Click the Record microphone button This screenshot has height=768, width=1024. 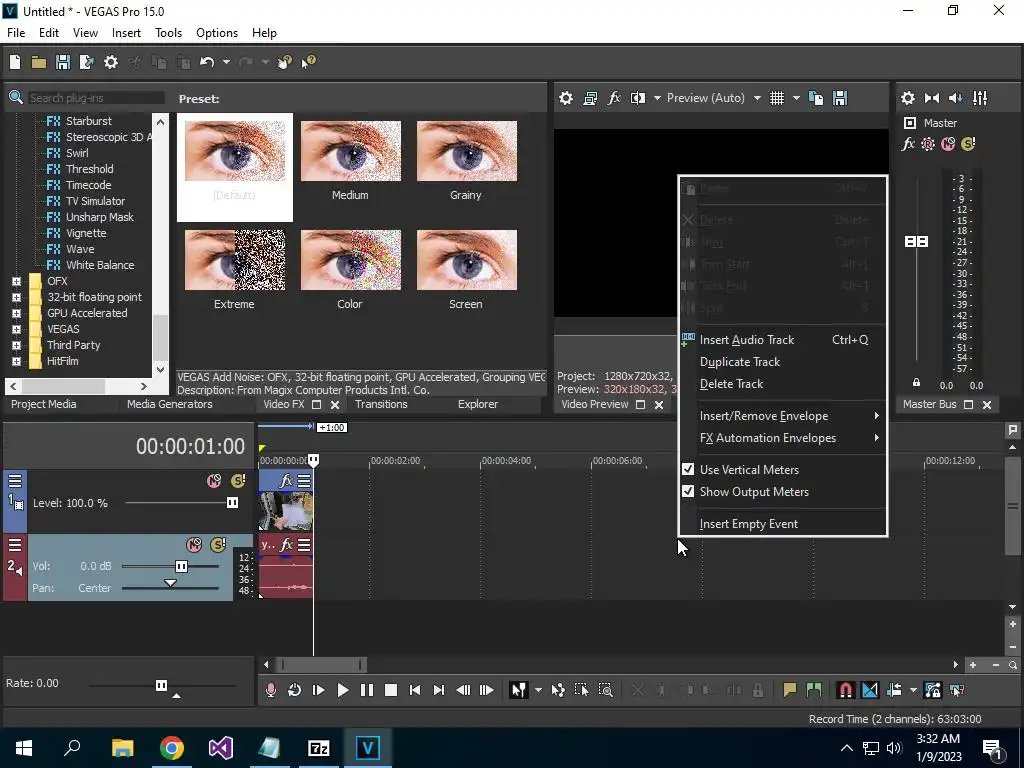(x=270, y=690)
